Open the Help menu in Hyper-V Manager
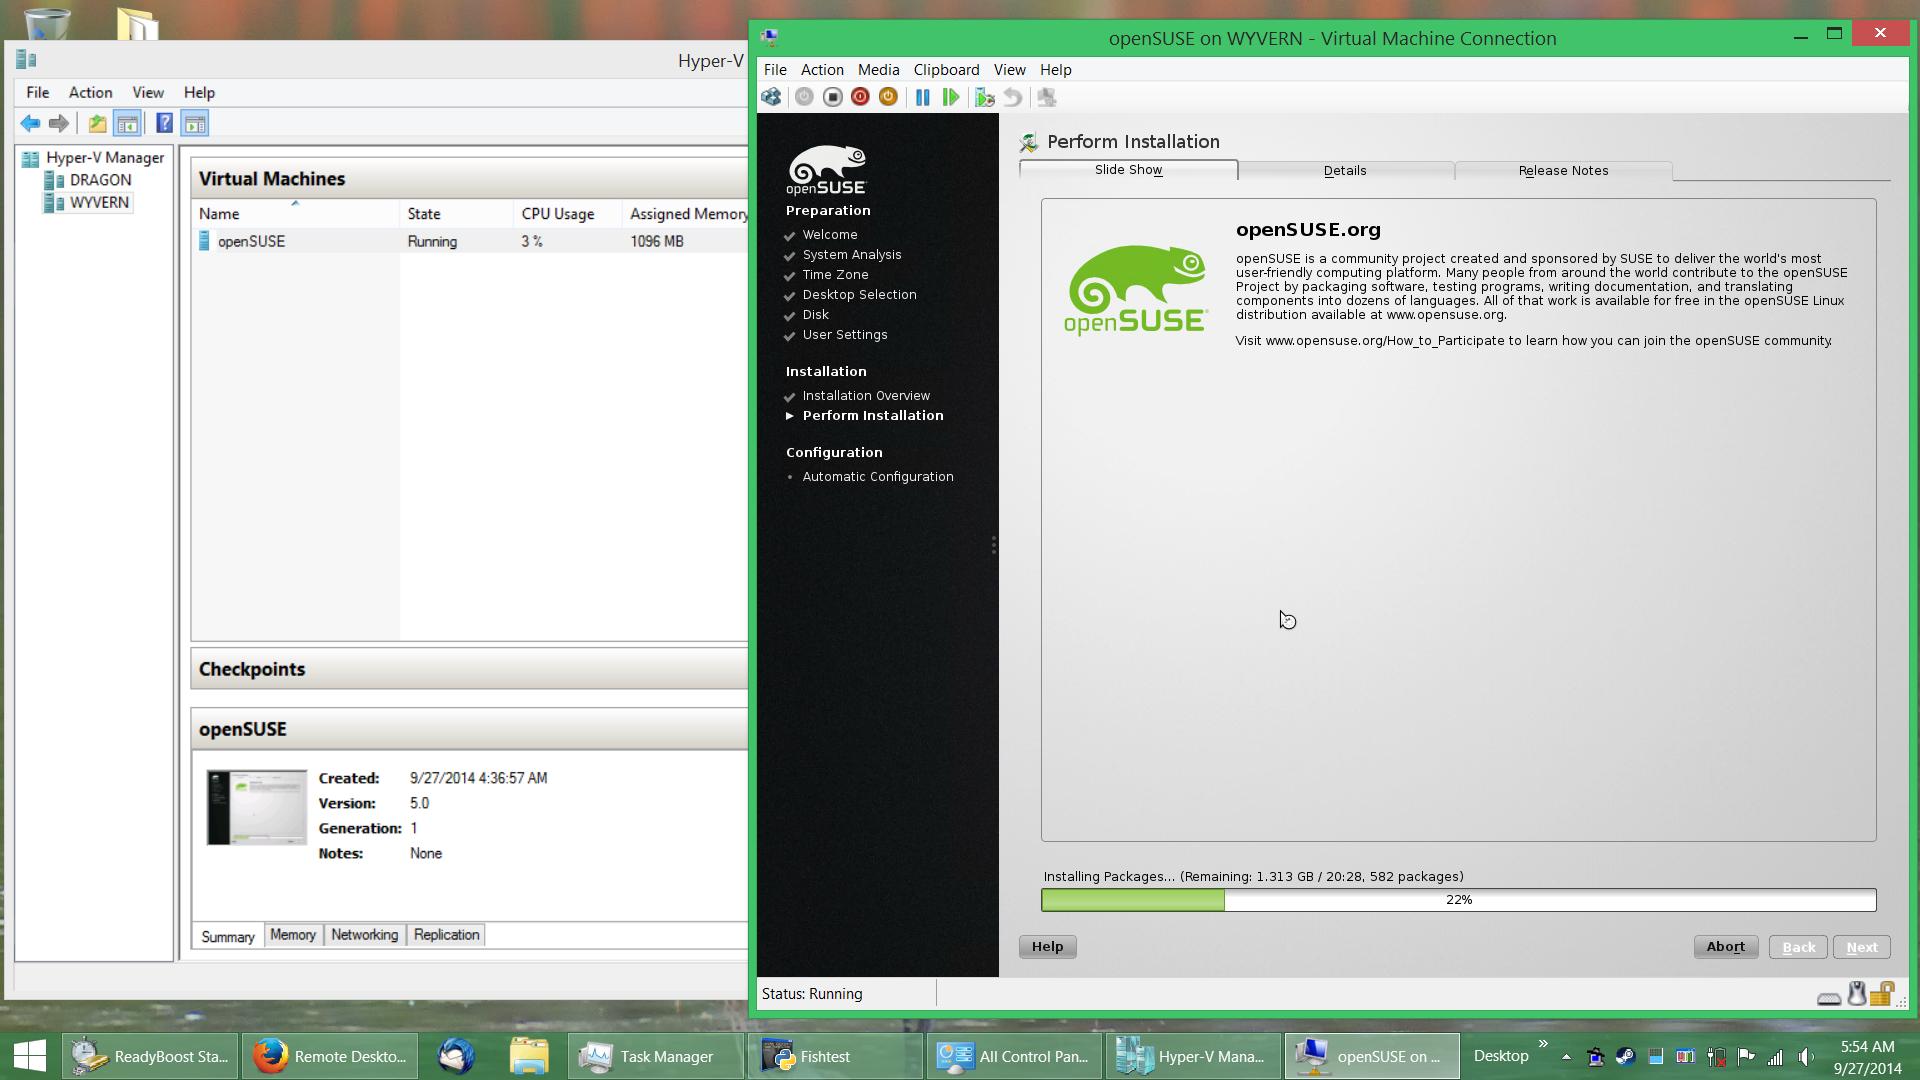 (x=199, y=92)
